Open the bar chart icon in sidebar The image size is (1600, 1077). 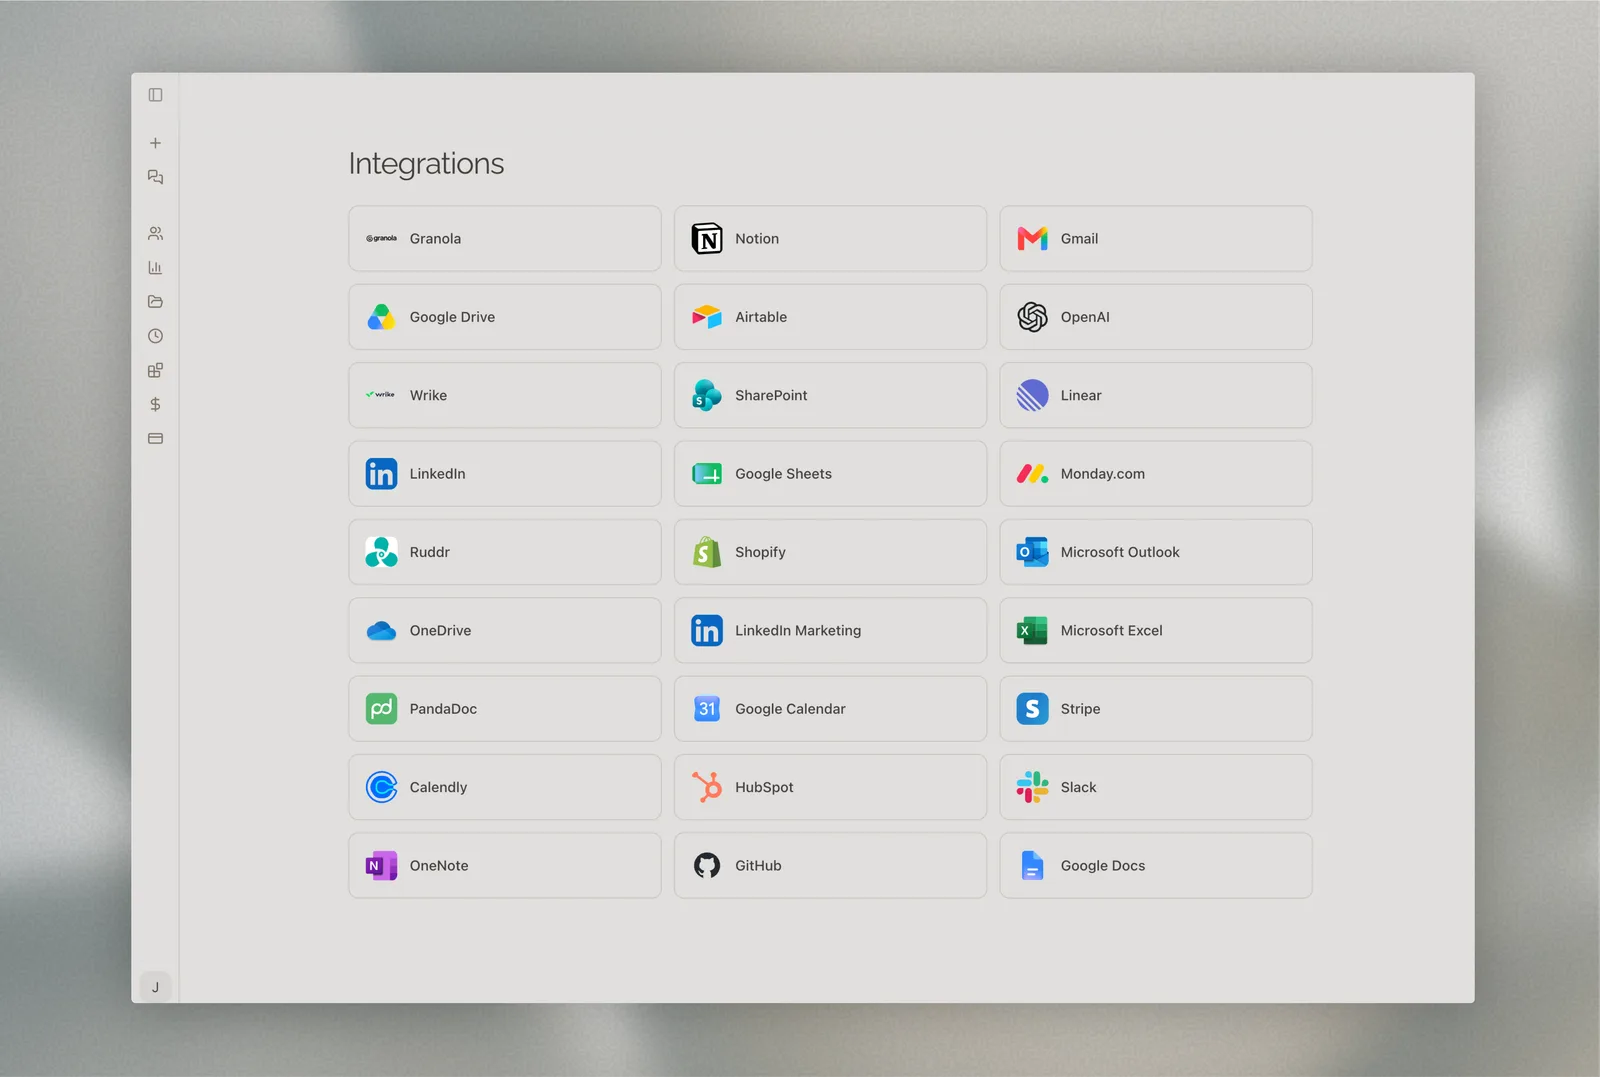coord(155,267)
